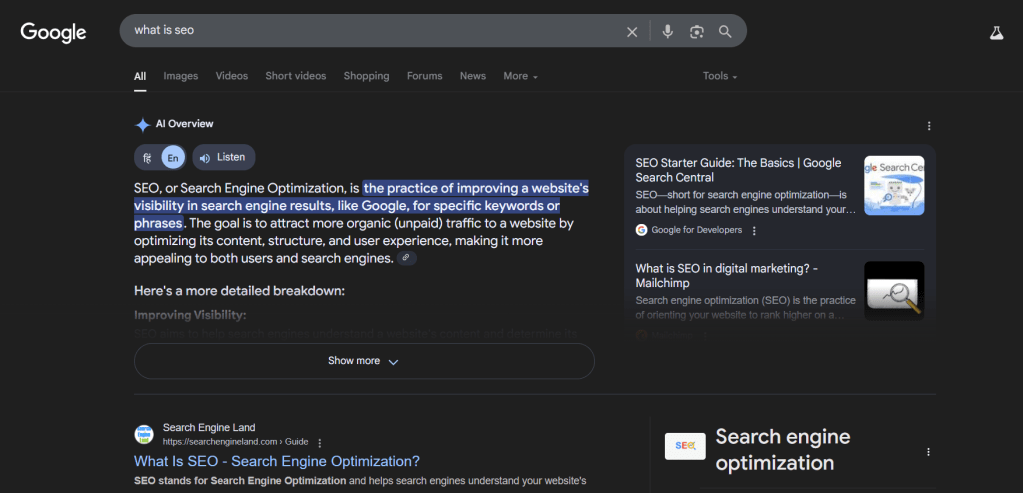Image resolution: width=1023 pixels, height=493 pixels.
Task: Open AI Overview three-dot options menu
Action: coord(929,126)
